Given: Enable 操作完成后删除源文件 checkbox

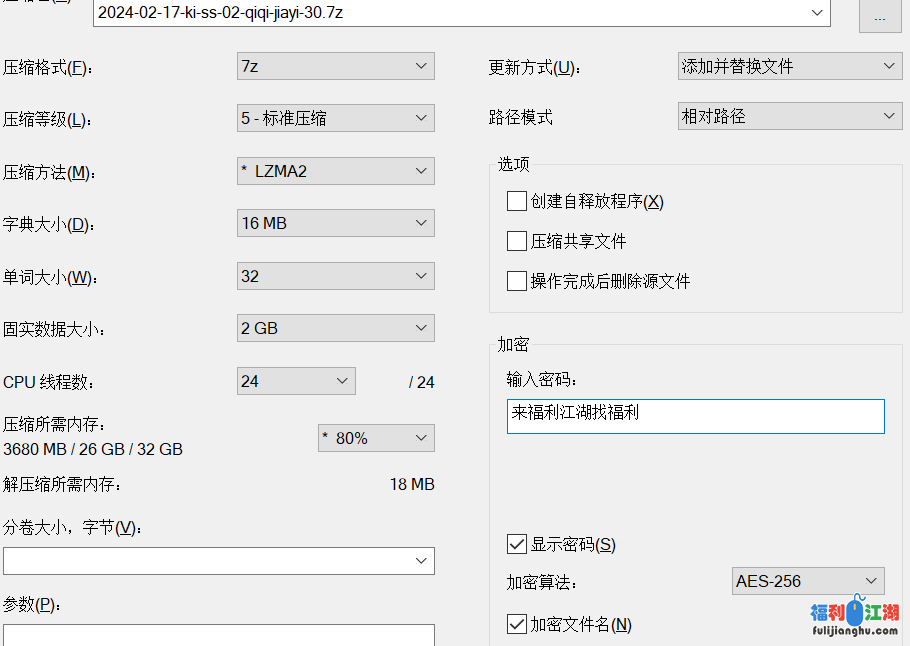Looking at the screenshot, I should tap(517, 281).
